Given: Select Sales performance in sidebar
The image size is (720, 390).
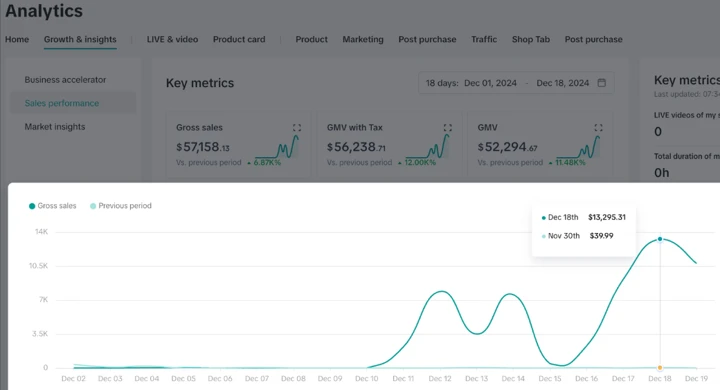Looking at the screenshot, I should pos(73,103).
